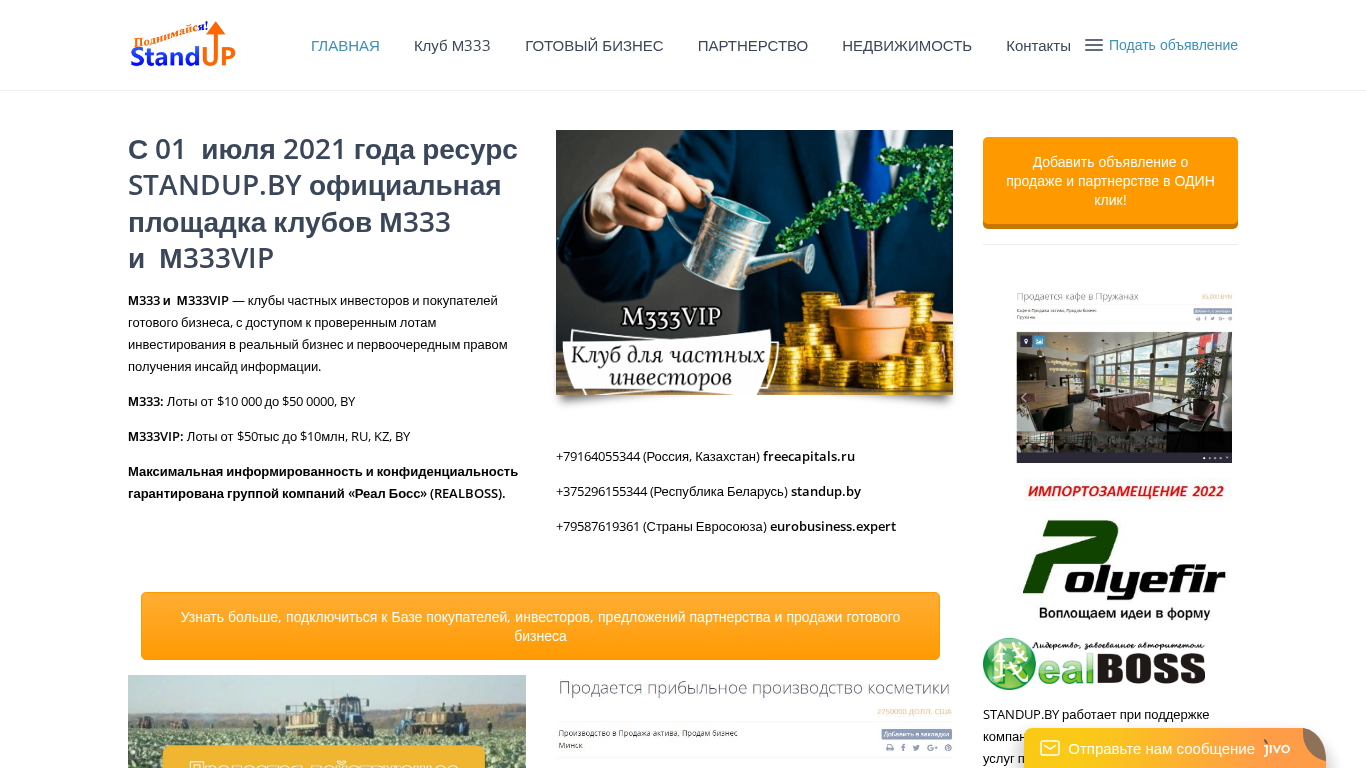Open the Продается кафе в Пружанах listing thumbnail
Viewport: 1366px width, 768px height.
click(x=1124, y=376)
